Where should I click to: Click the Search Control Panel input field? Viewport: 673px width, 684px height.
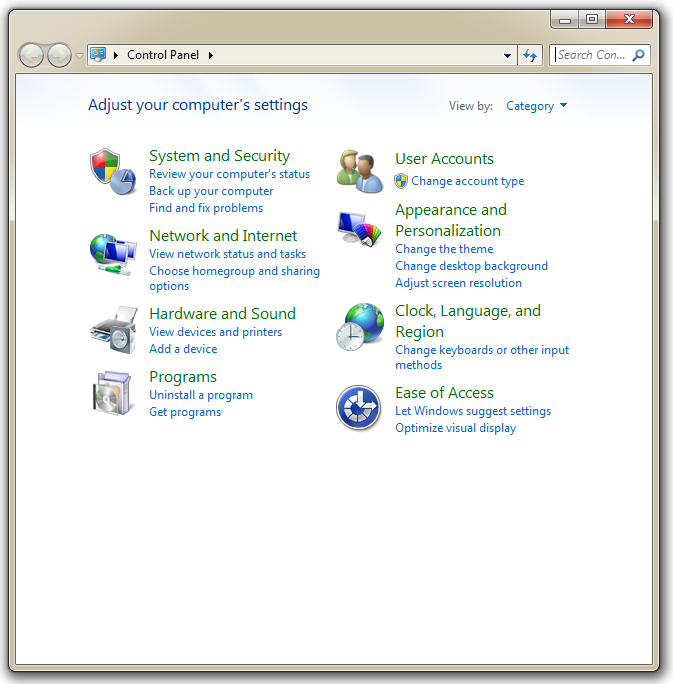(592, 55)
